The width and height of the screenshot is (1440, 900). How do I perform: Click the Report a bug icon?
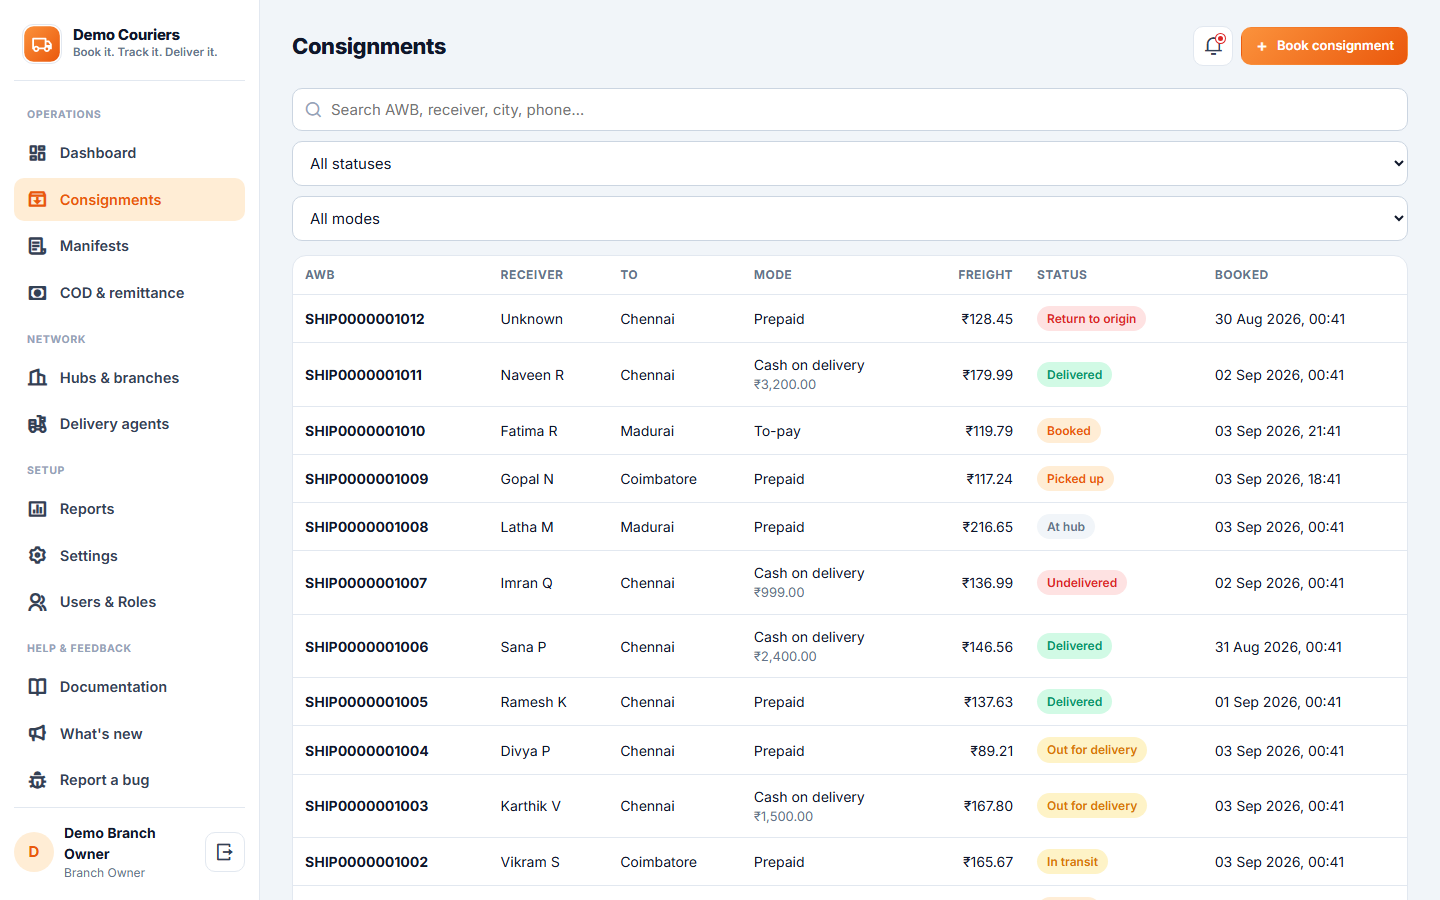[37, 780]
